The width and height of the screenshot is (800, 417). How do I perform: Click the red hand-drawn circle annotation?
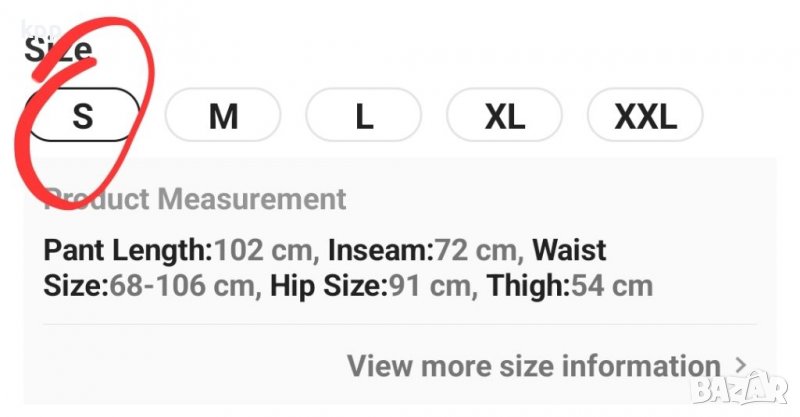pyautogui.click(x=150, y=60)
